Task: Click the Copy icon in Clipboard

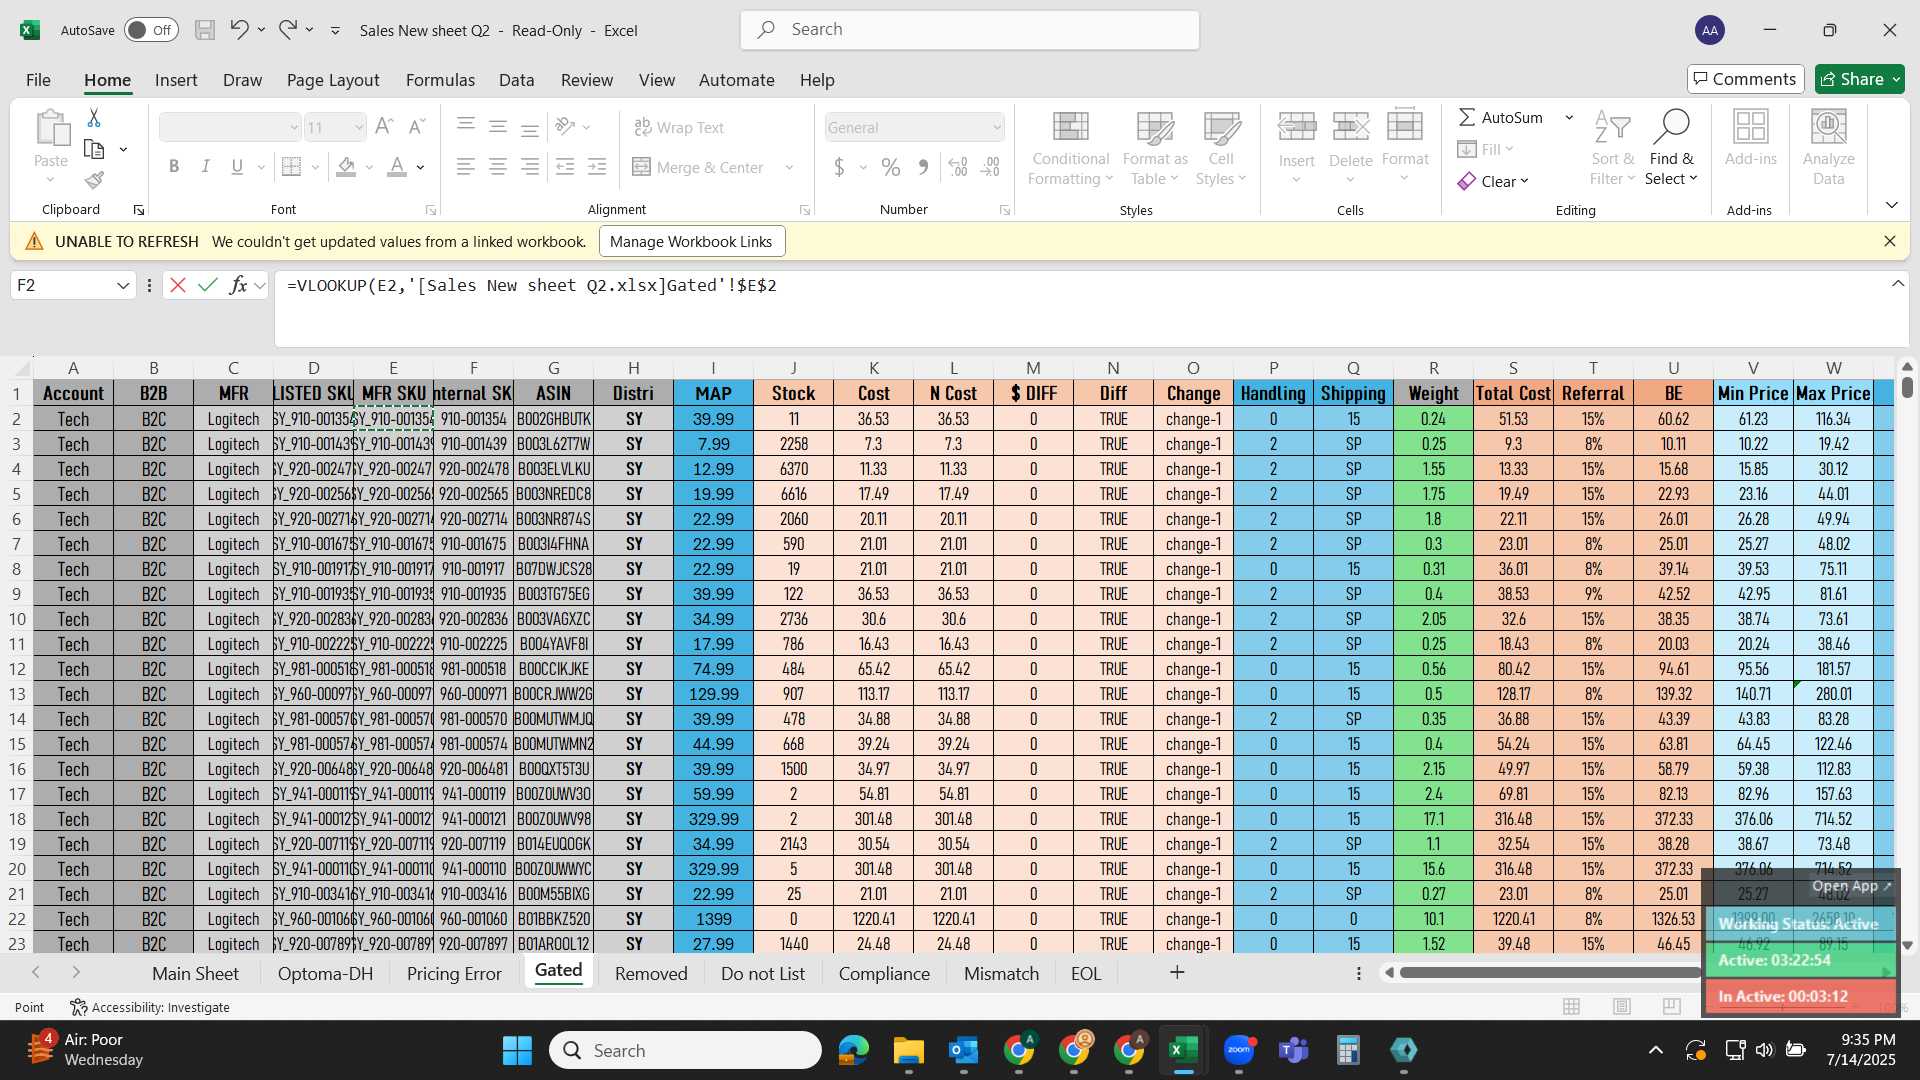Action: coord(95,150)
